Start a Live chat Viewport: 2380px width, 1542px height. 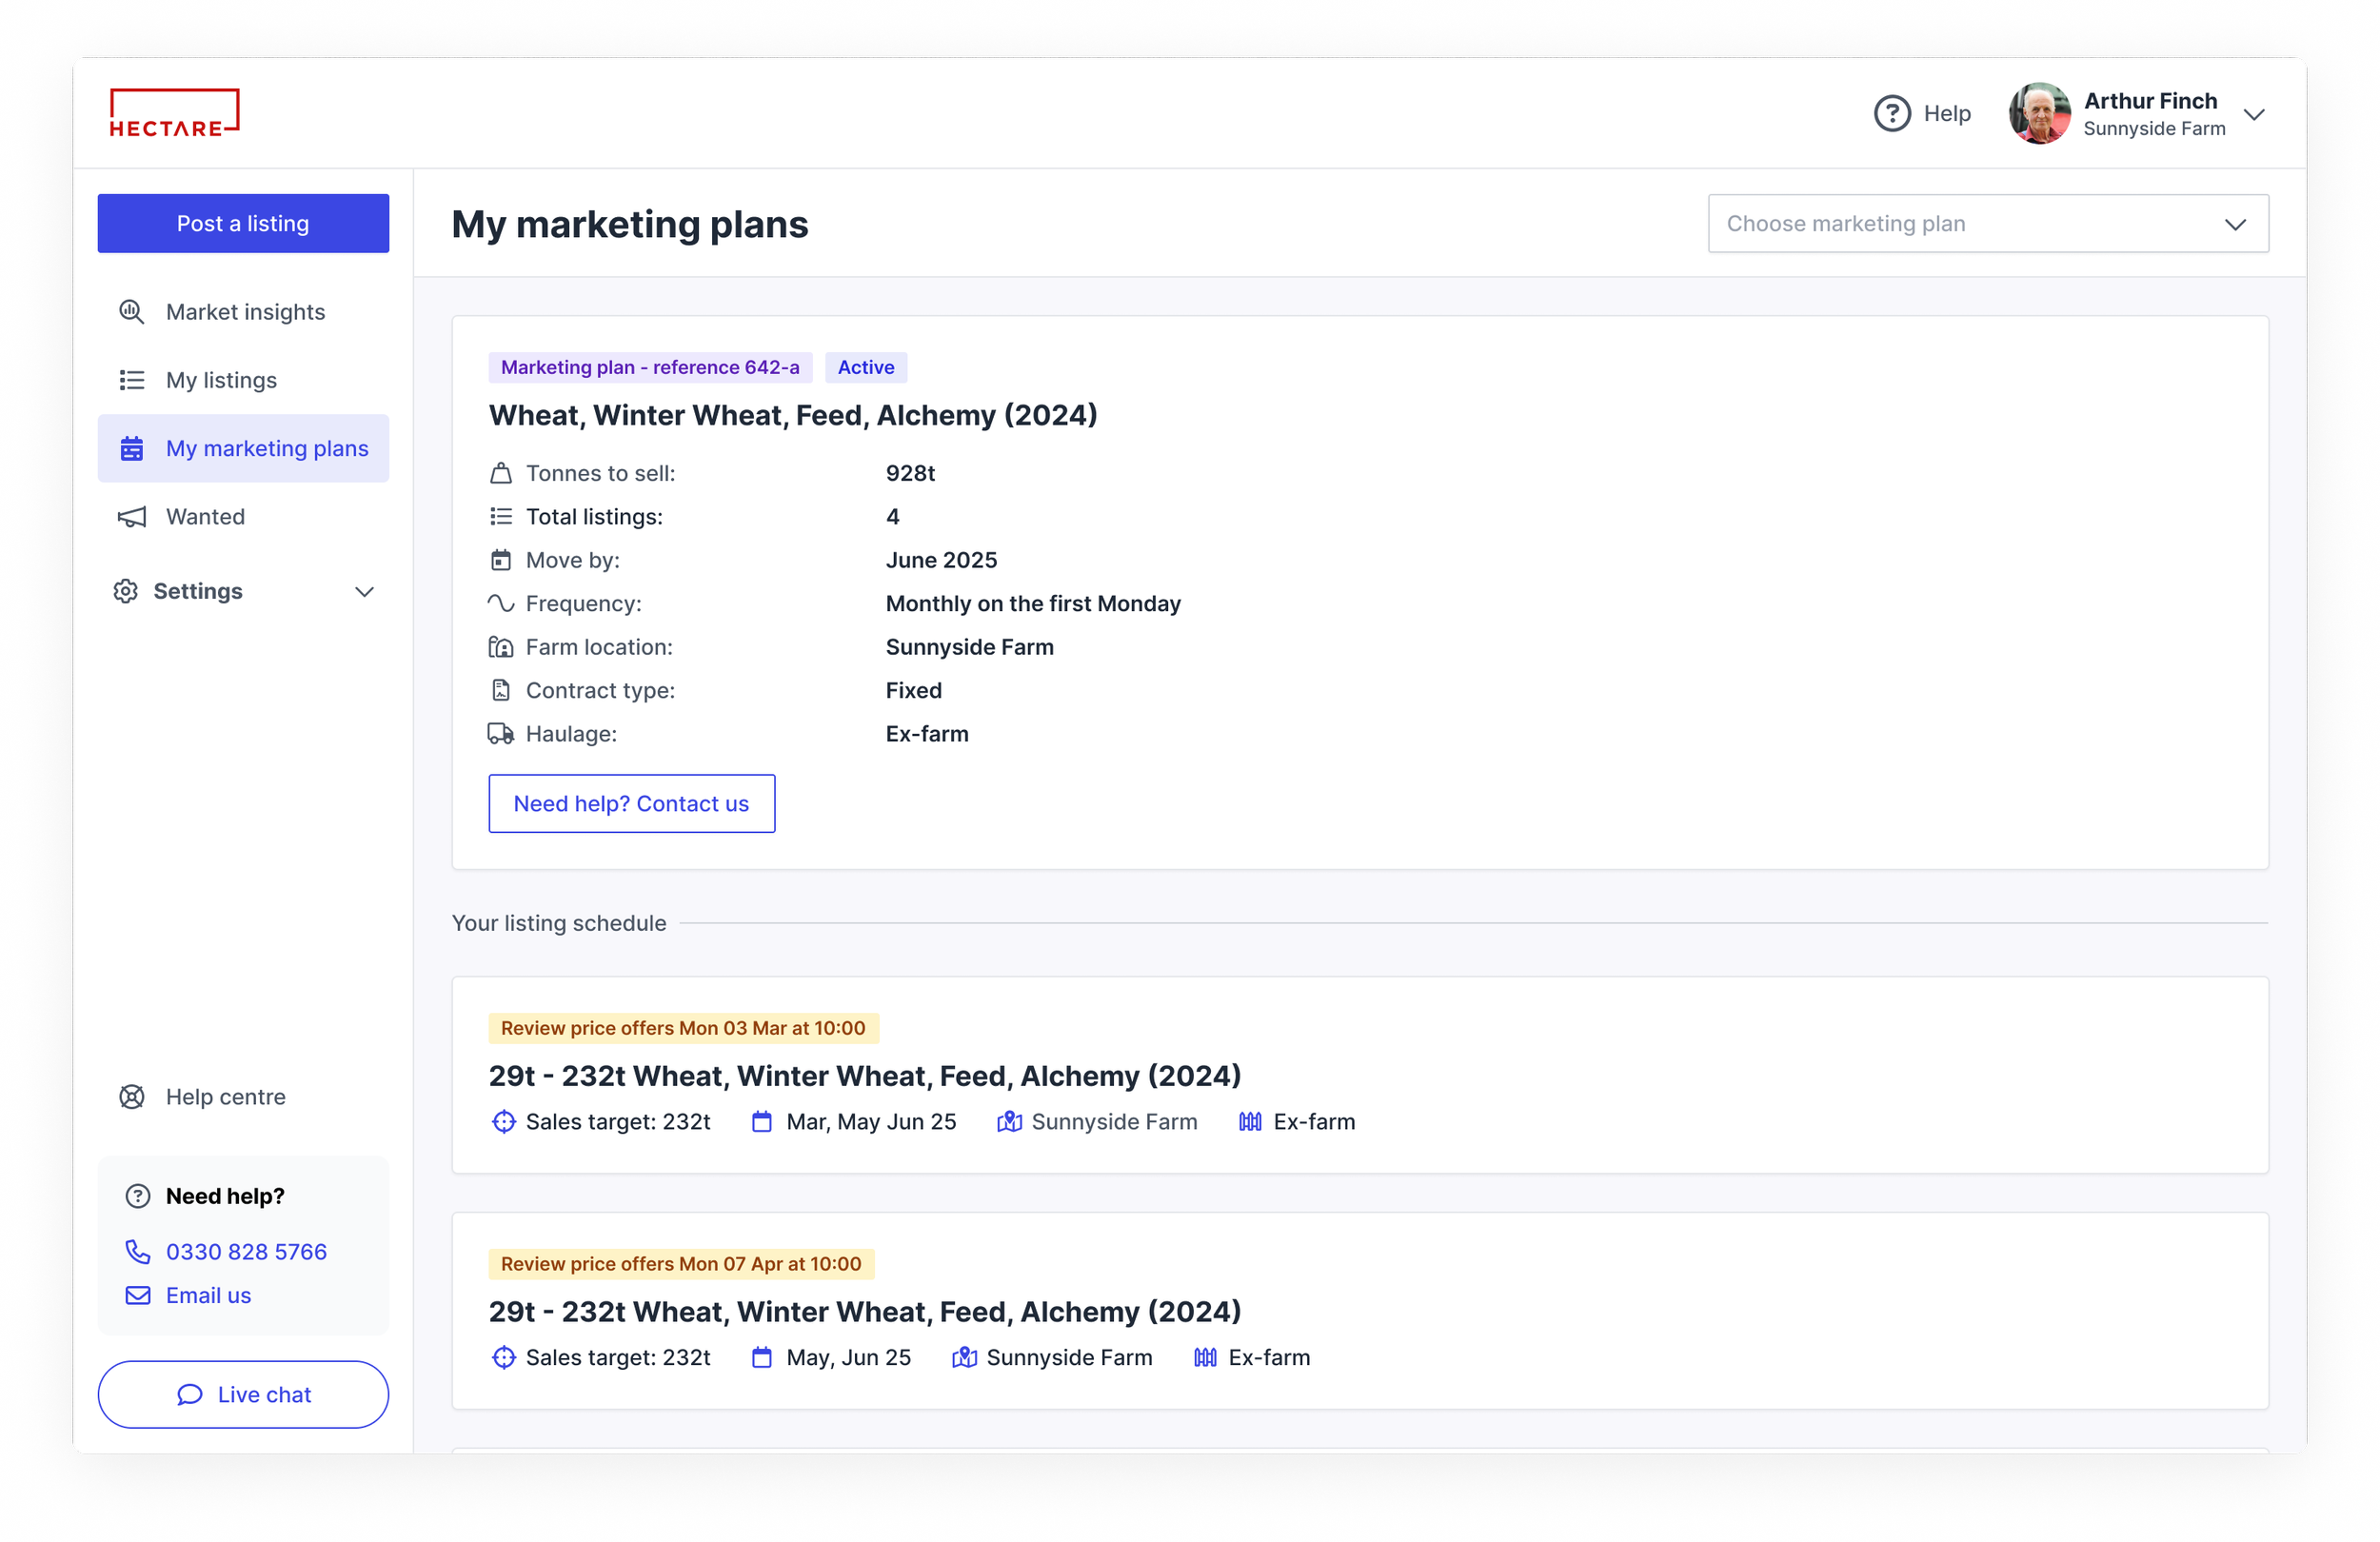243,1394
